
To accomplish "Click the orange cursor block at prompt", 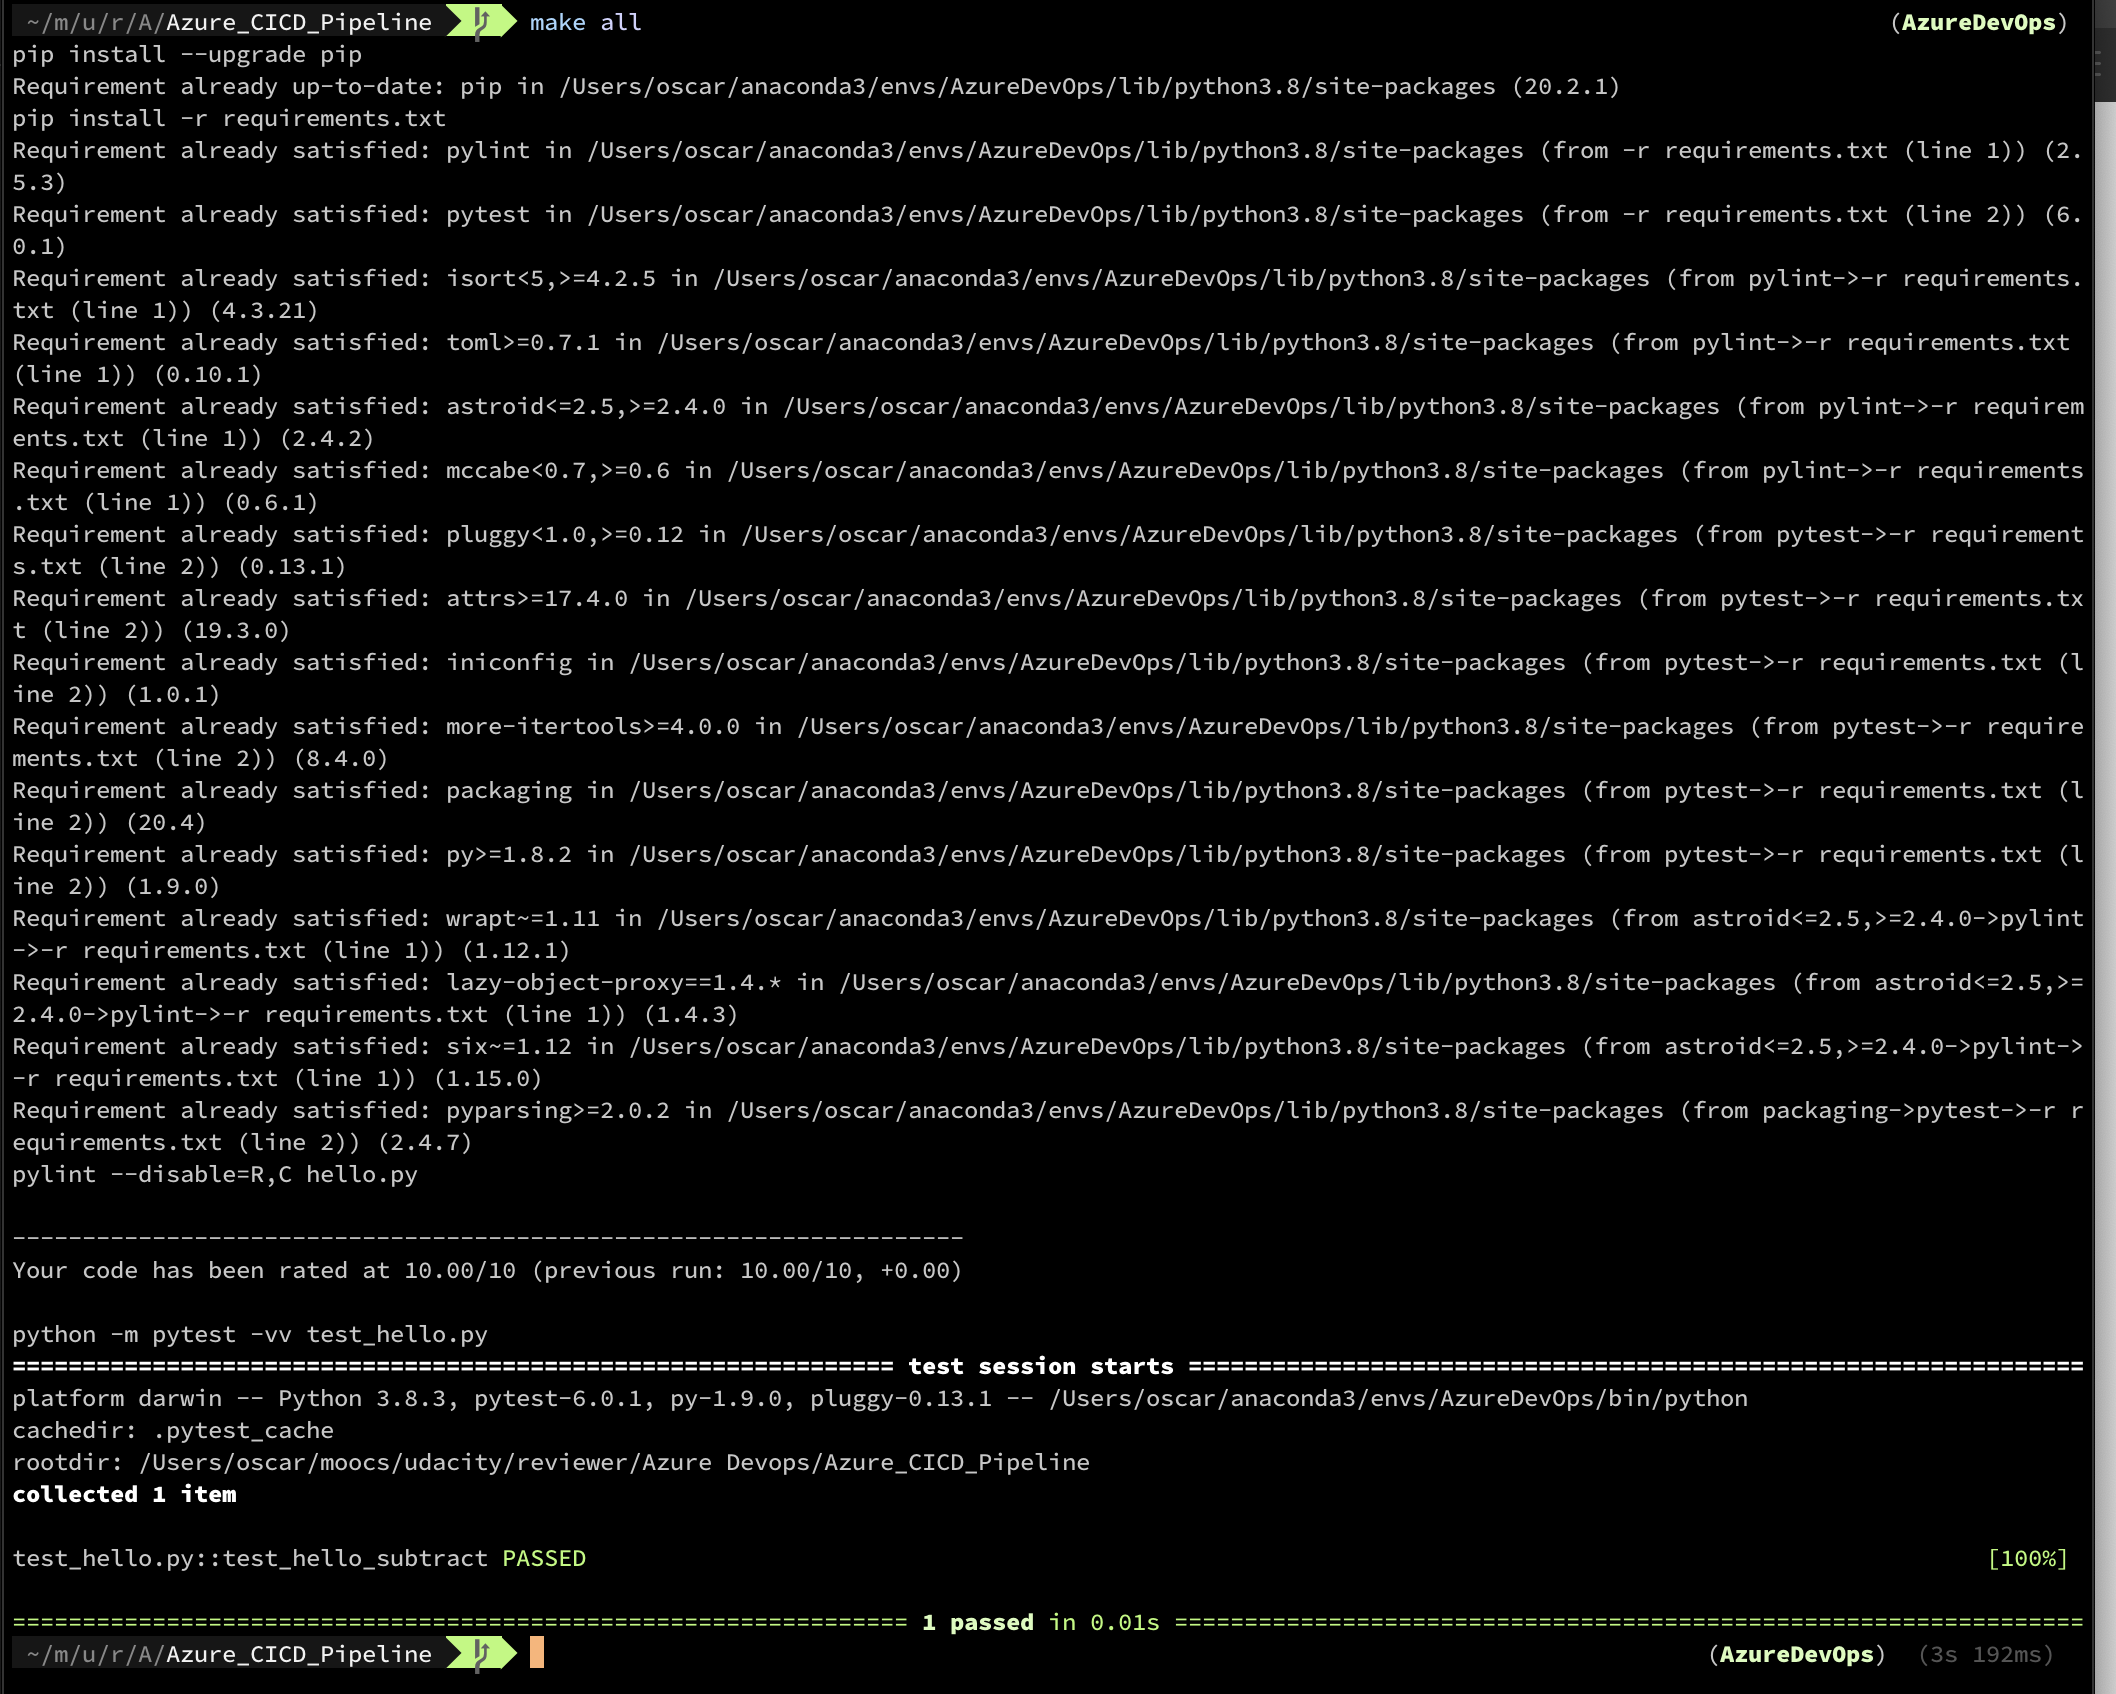I will 537,1653.
